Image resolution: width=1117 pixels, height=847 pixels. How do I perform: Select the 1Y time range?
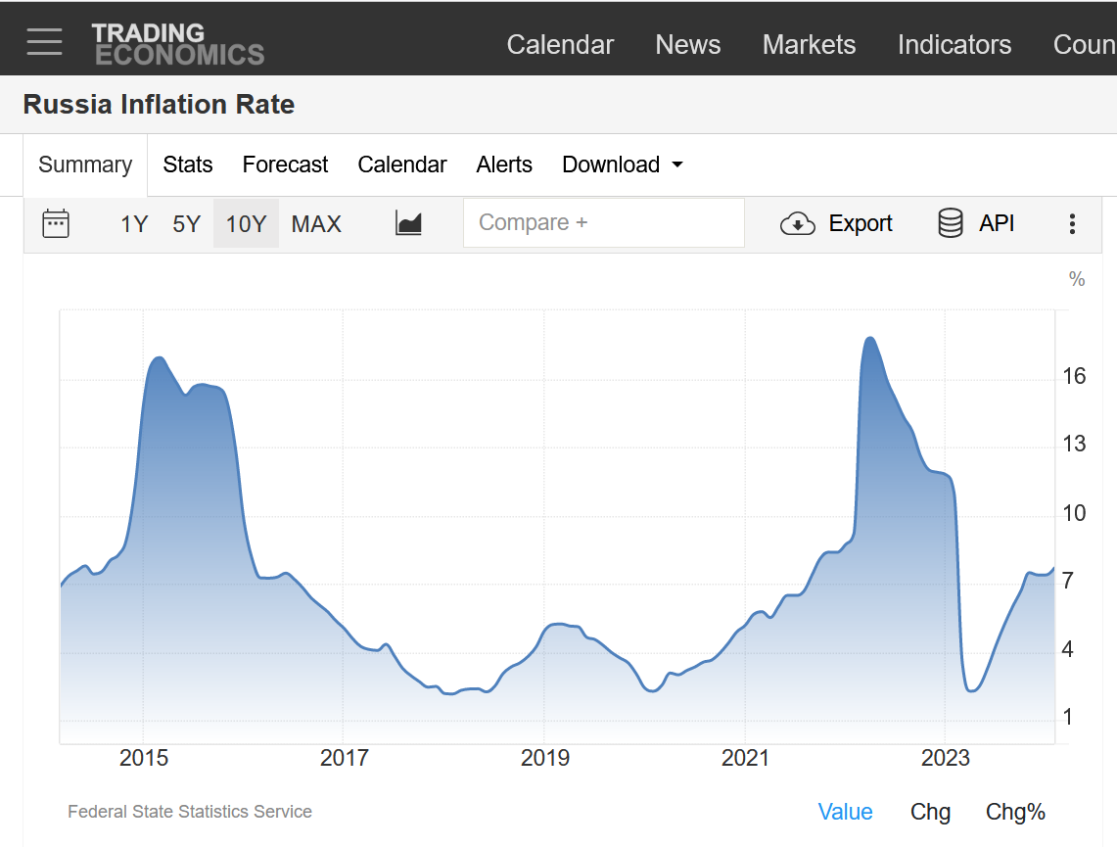[134, 224]
